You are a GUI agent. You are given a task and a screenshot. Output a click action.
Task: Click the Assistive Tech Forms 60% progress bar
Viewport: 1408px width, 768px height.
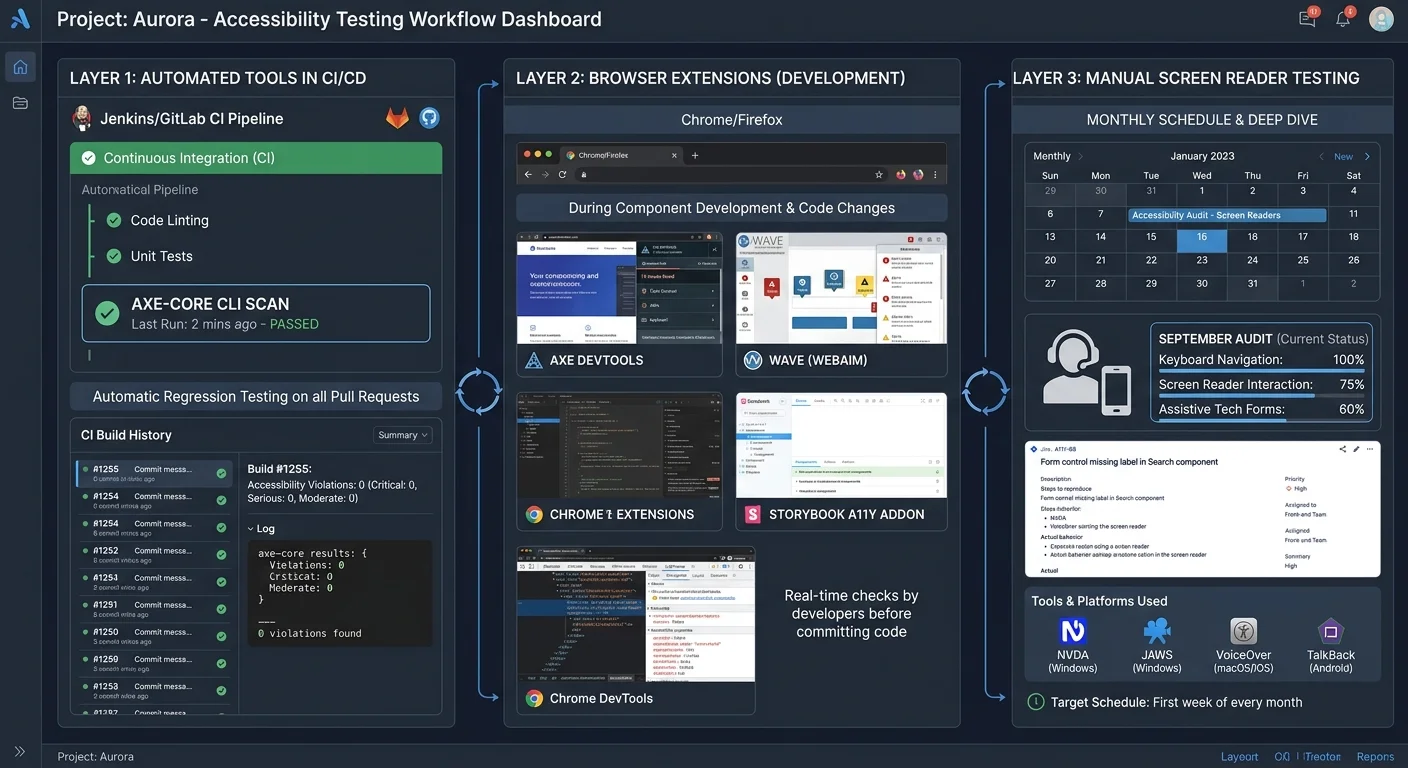tap(1262, 420)
